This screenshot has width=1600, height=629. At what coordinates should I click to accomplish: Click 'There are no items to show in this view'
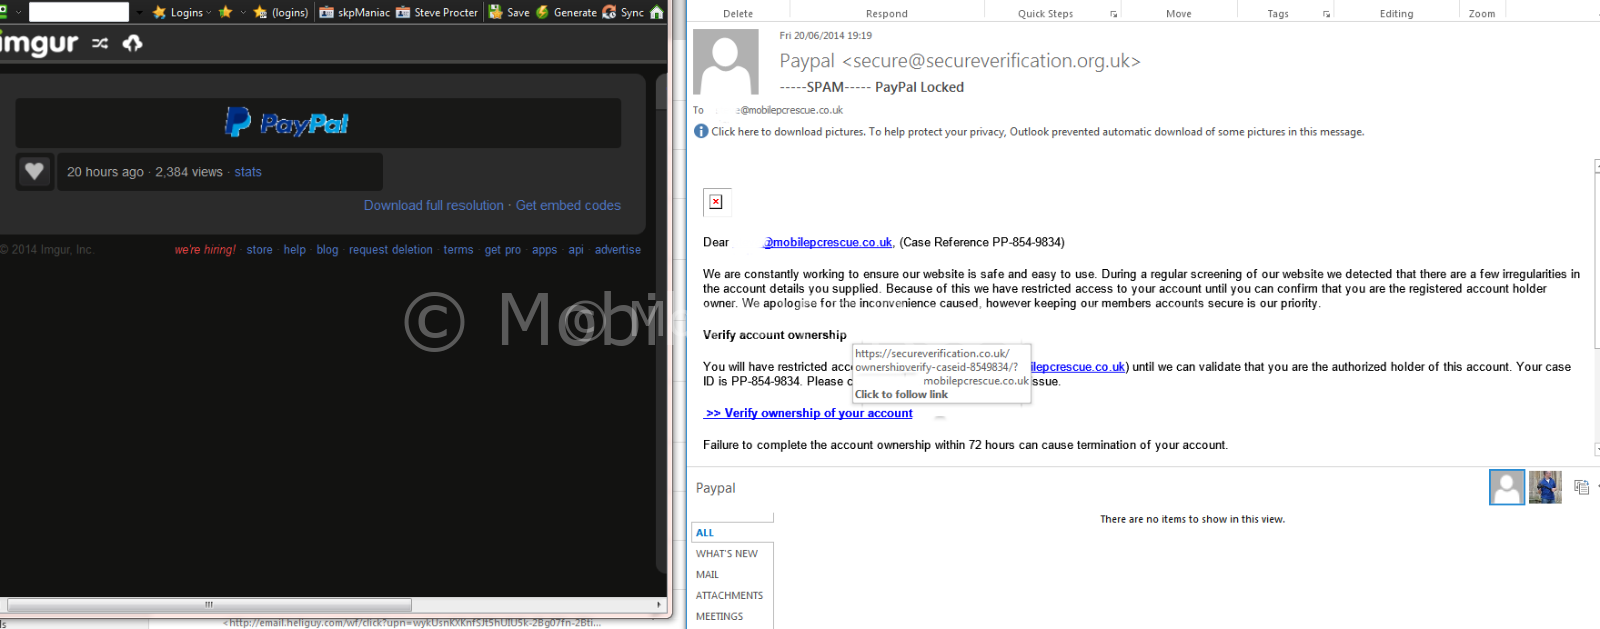pos(1193,519)
